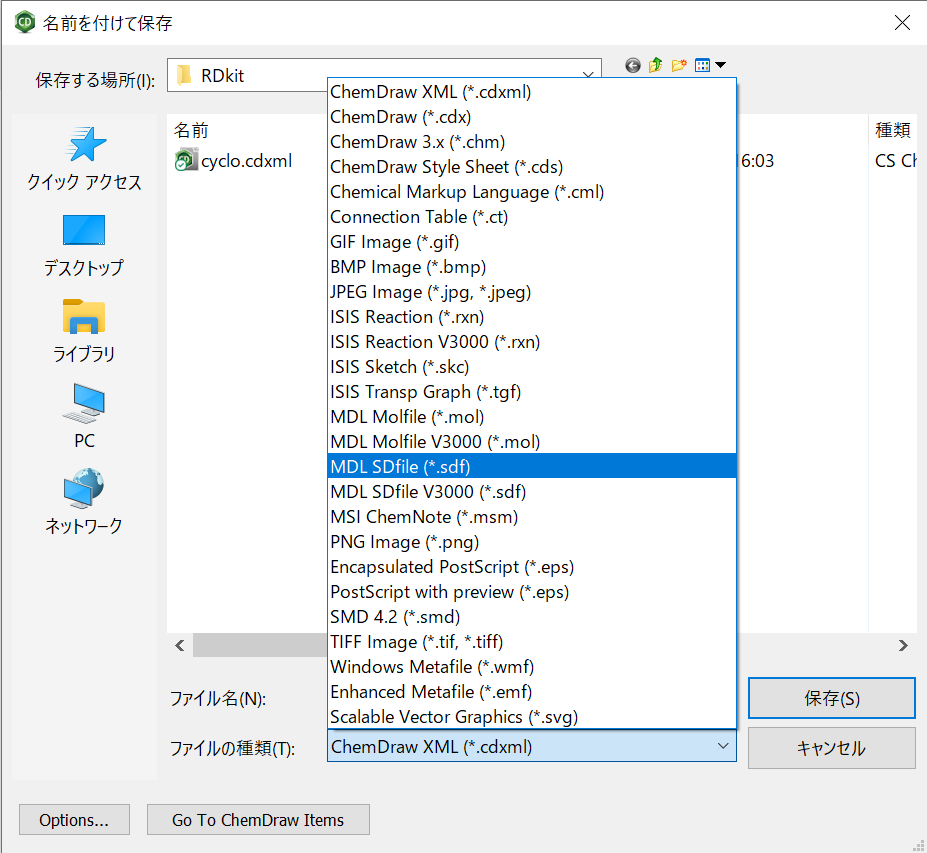Select GIF Image (*.gif) format

(x=531, y=242)
